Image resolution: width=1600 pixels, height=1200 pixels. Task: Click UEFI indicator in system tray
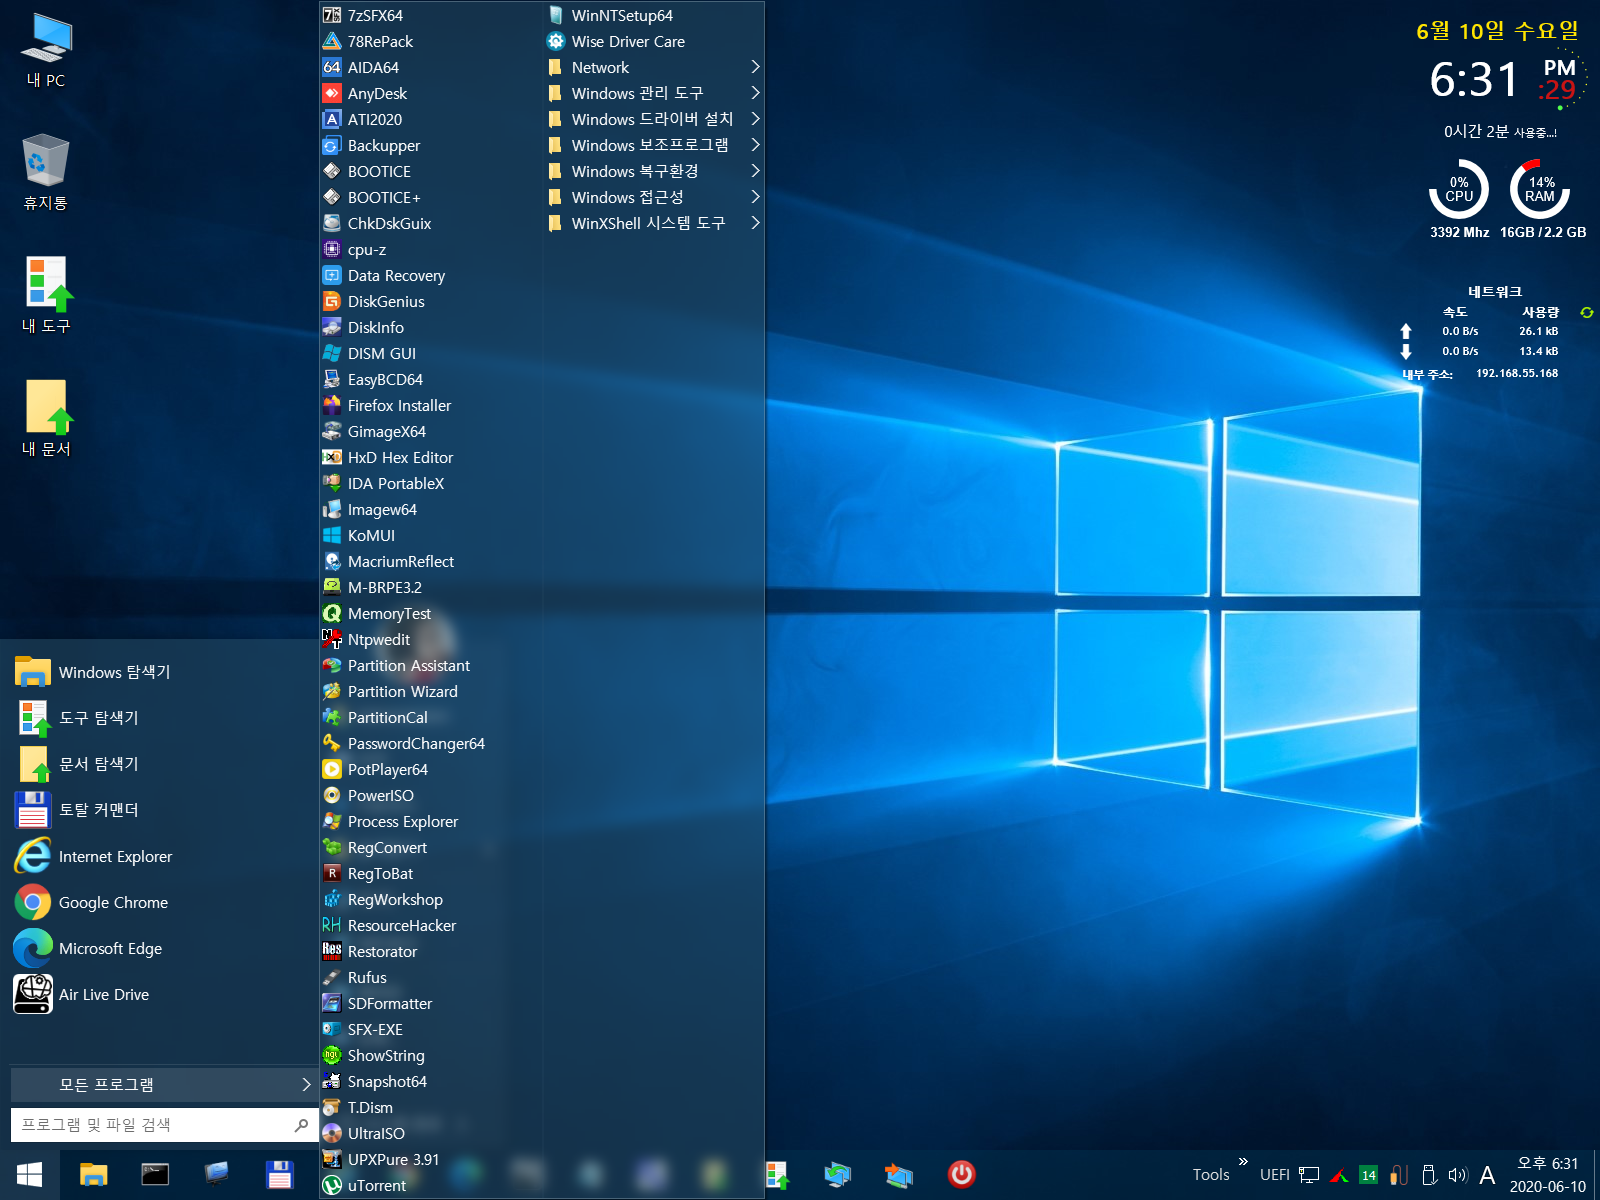[1274, 1175]
